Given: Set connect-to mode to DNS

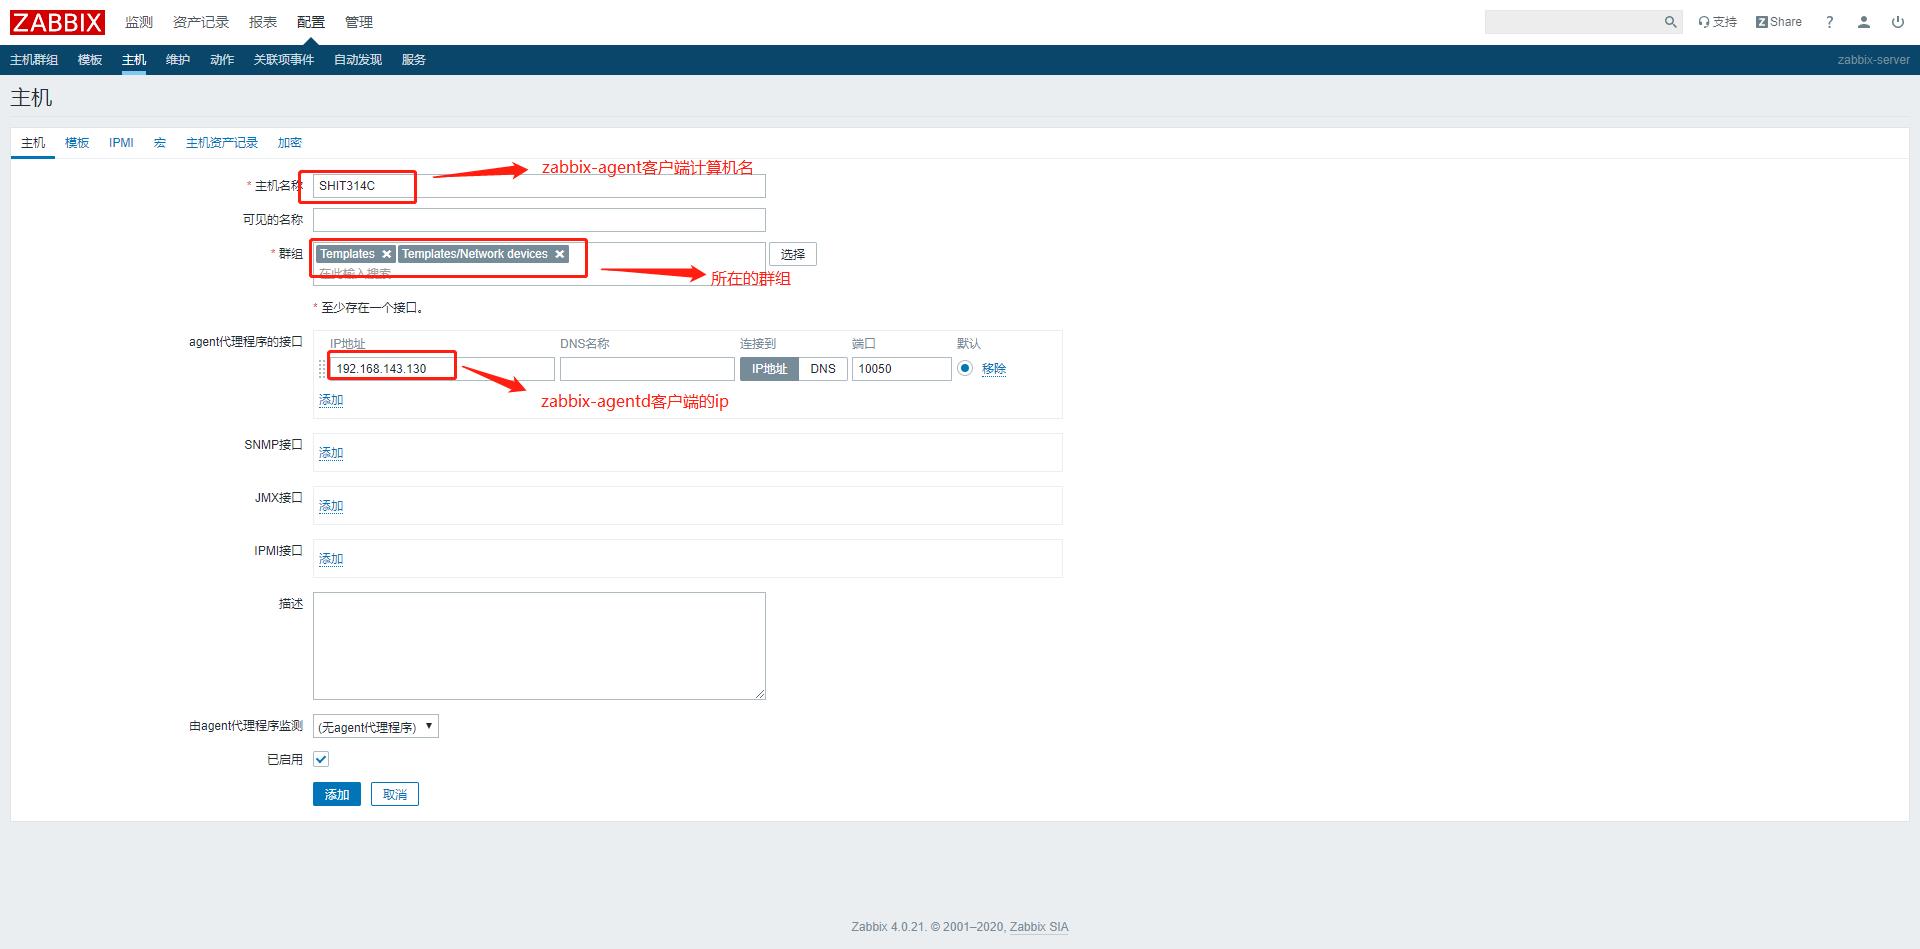Looking at the screenshot, I should (823, 369).
